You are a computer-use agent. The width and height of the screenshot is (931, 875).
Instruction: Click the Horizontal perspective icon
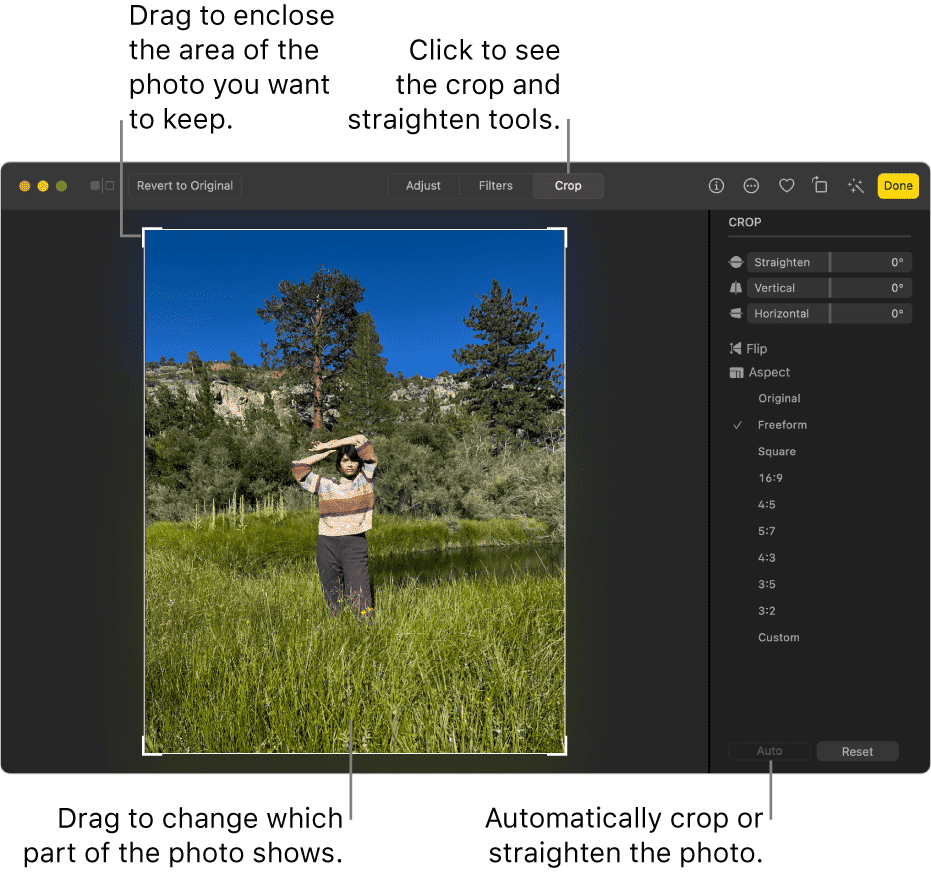(736, 313)
